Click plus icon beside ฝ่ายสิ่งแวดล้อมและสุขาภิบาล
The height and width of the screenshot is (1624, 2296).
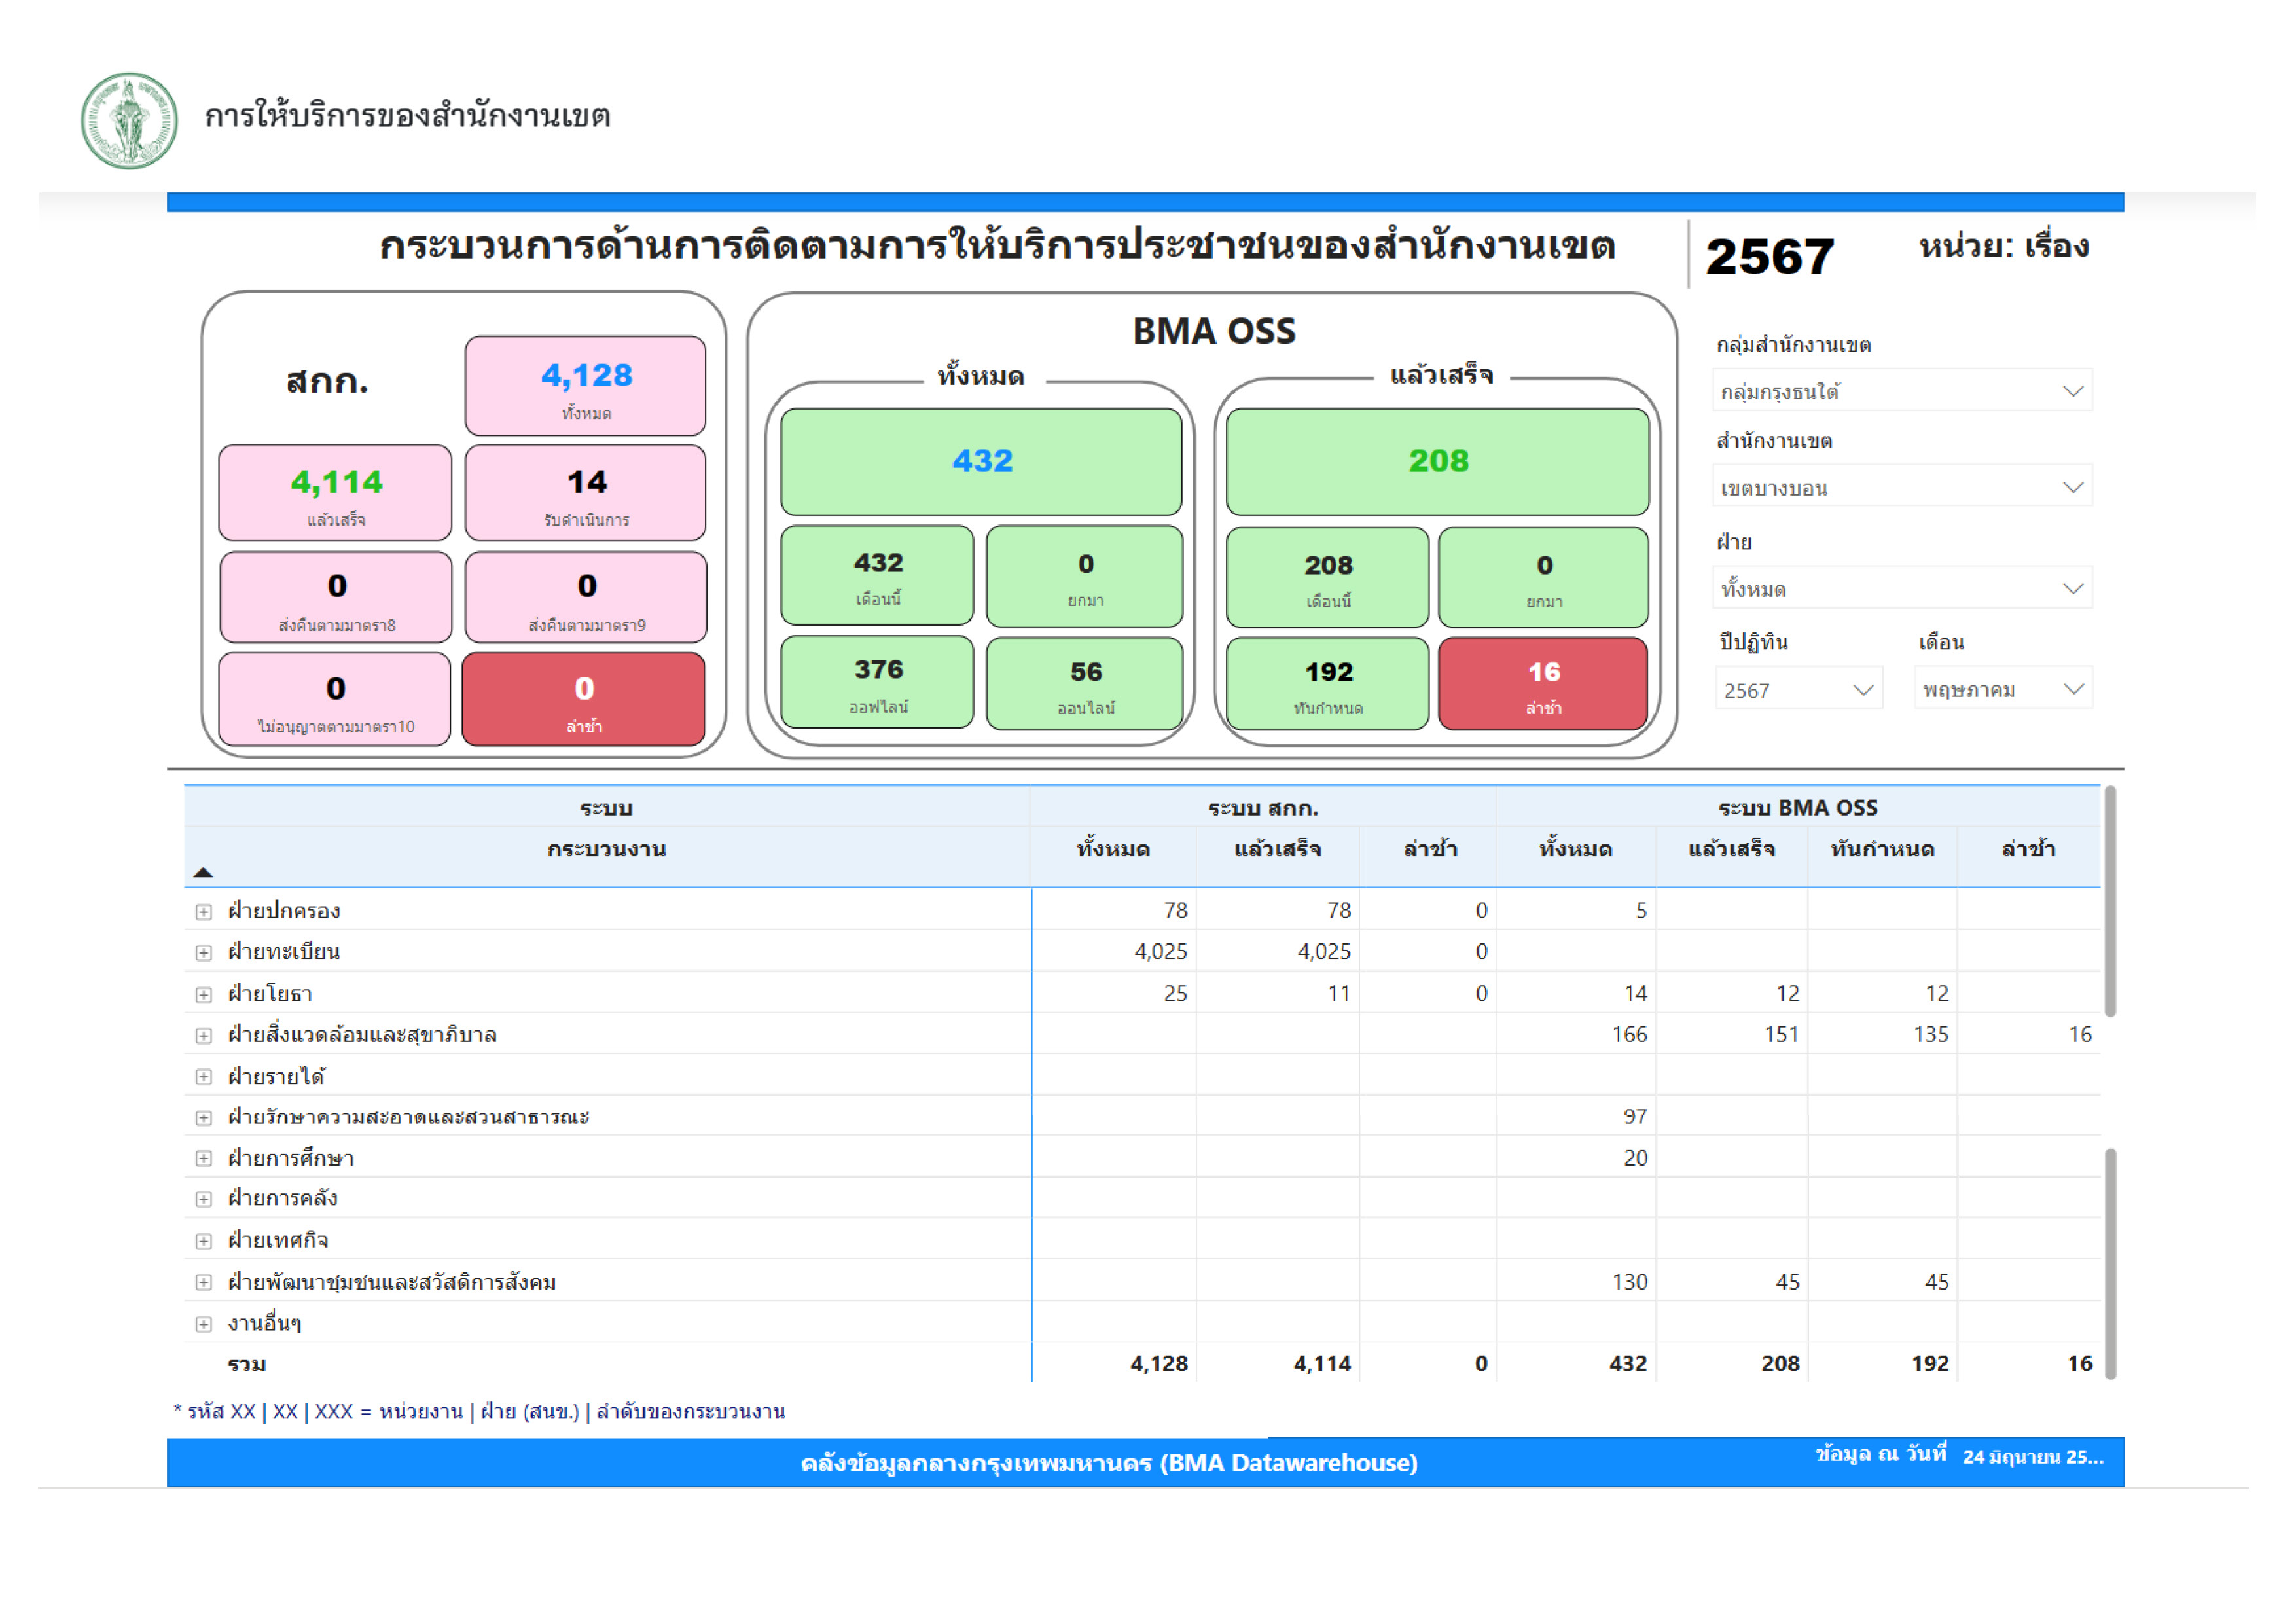(x=204, y=1035)
